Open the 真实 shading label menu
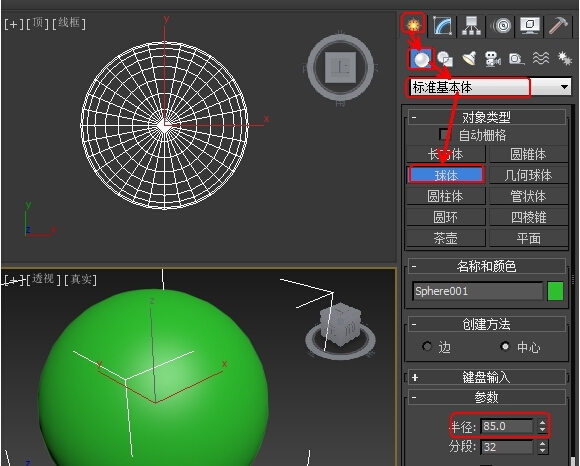Viewport: 580px width, 466px height. [x=80, y=279]
